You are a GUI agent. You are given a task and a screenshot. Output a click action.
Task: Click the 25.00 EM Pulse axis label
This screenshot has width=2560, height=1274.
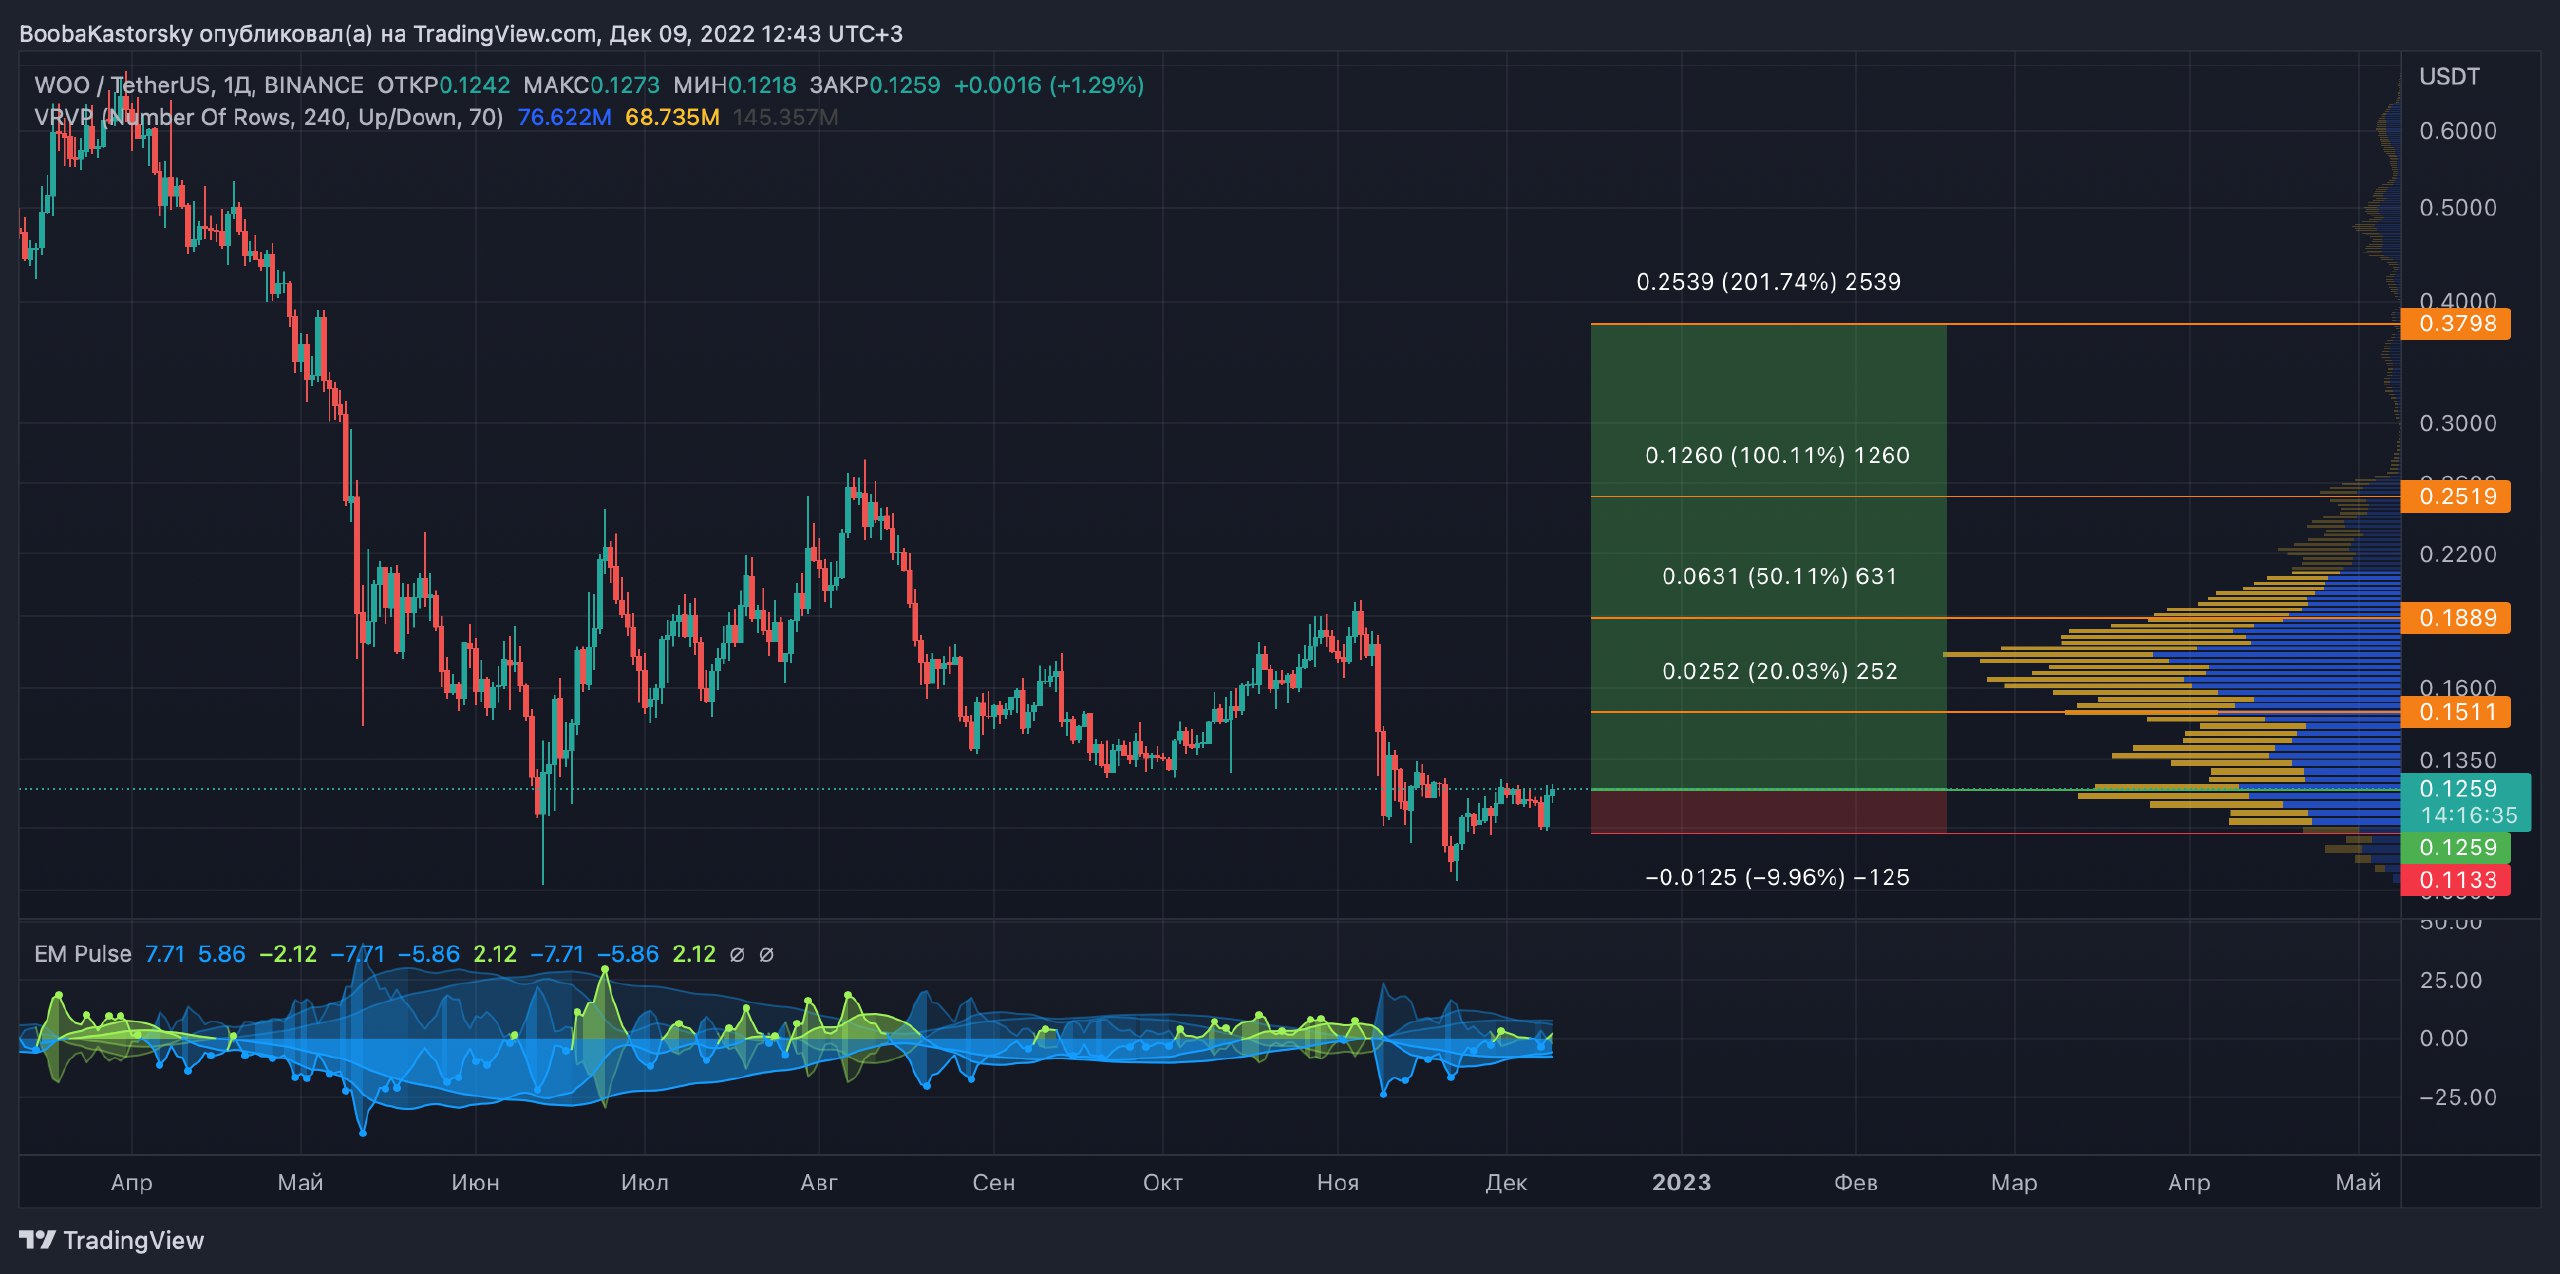(2450, 980)
